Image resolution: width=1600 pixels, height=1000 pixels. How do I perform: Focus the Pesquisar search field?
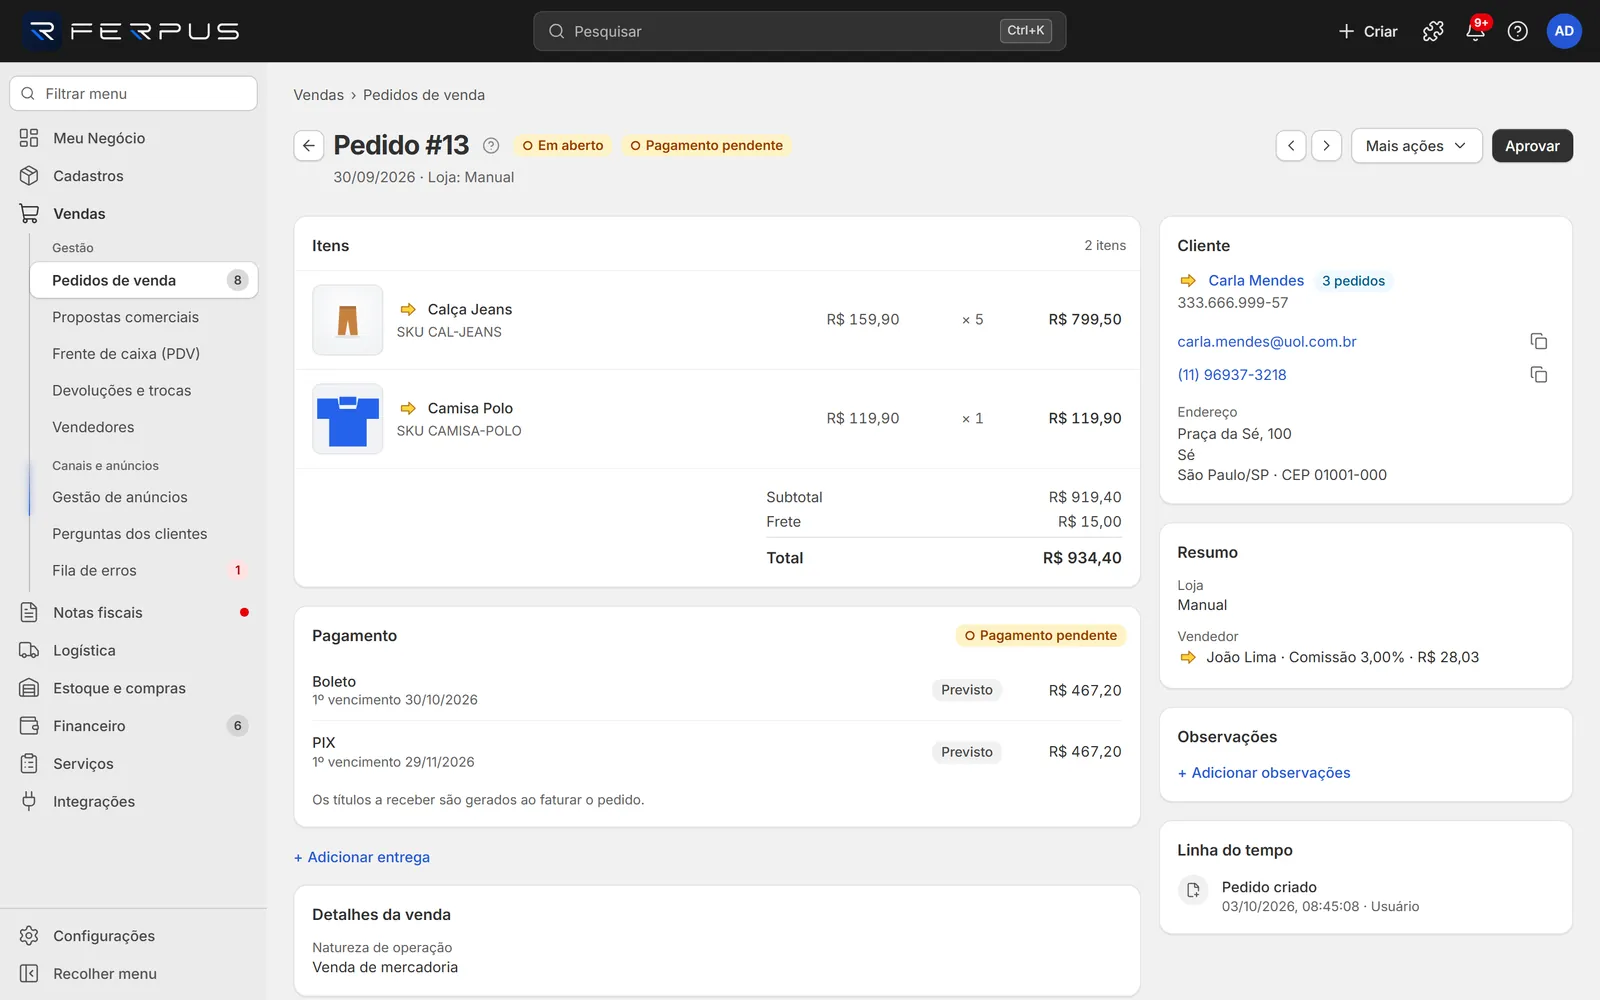tap(800, 31)
